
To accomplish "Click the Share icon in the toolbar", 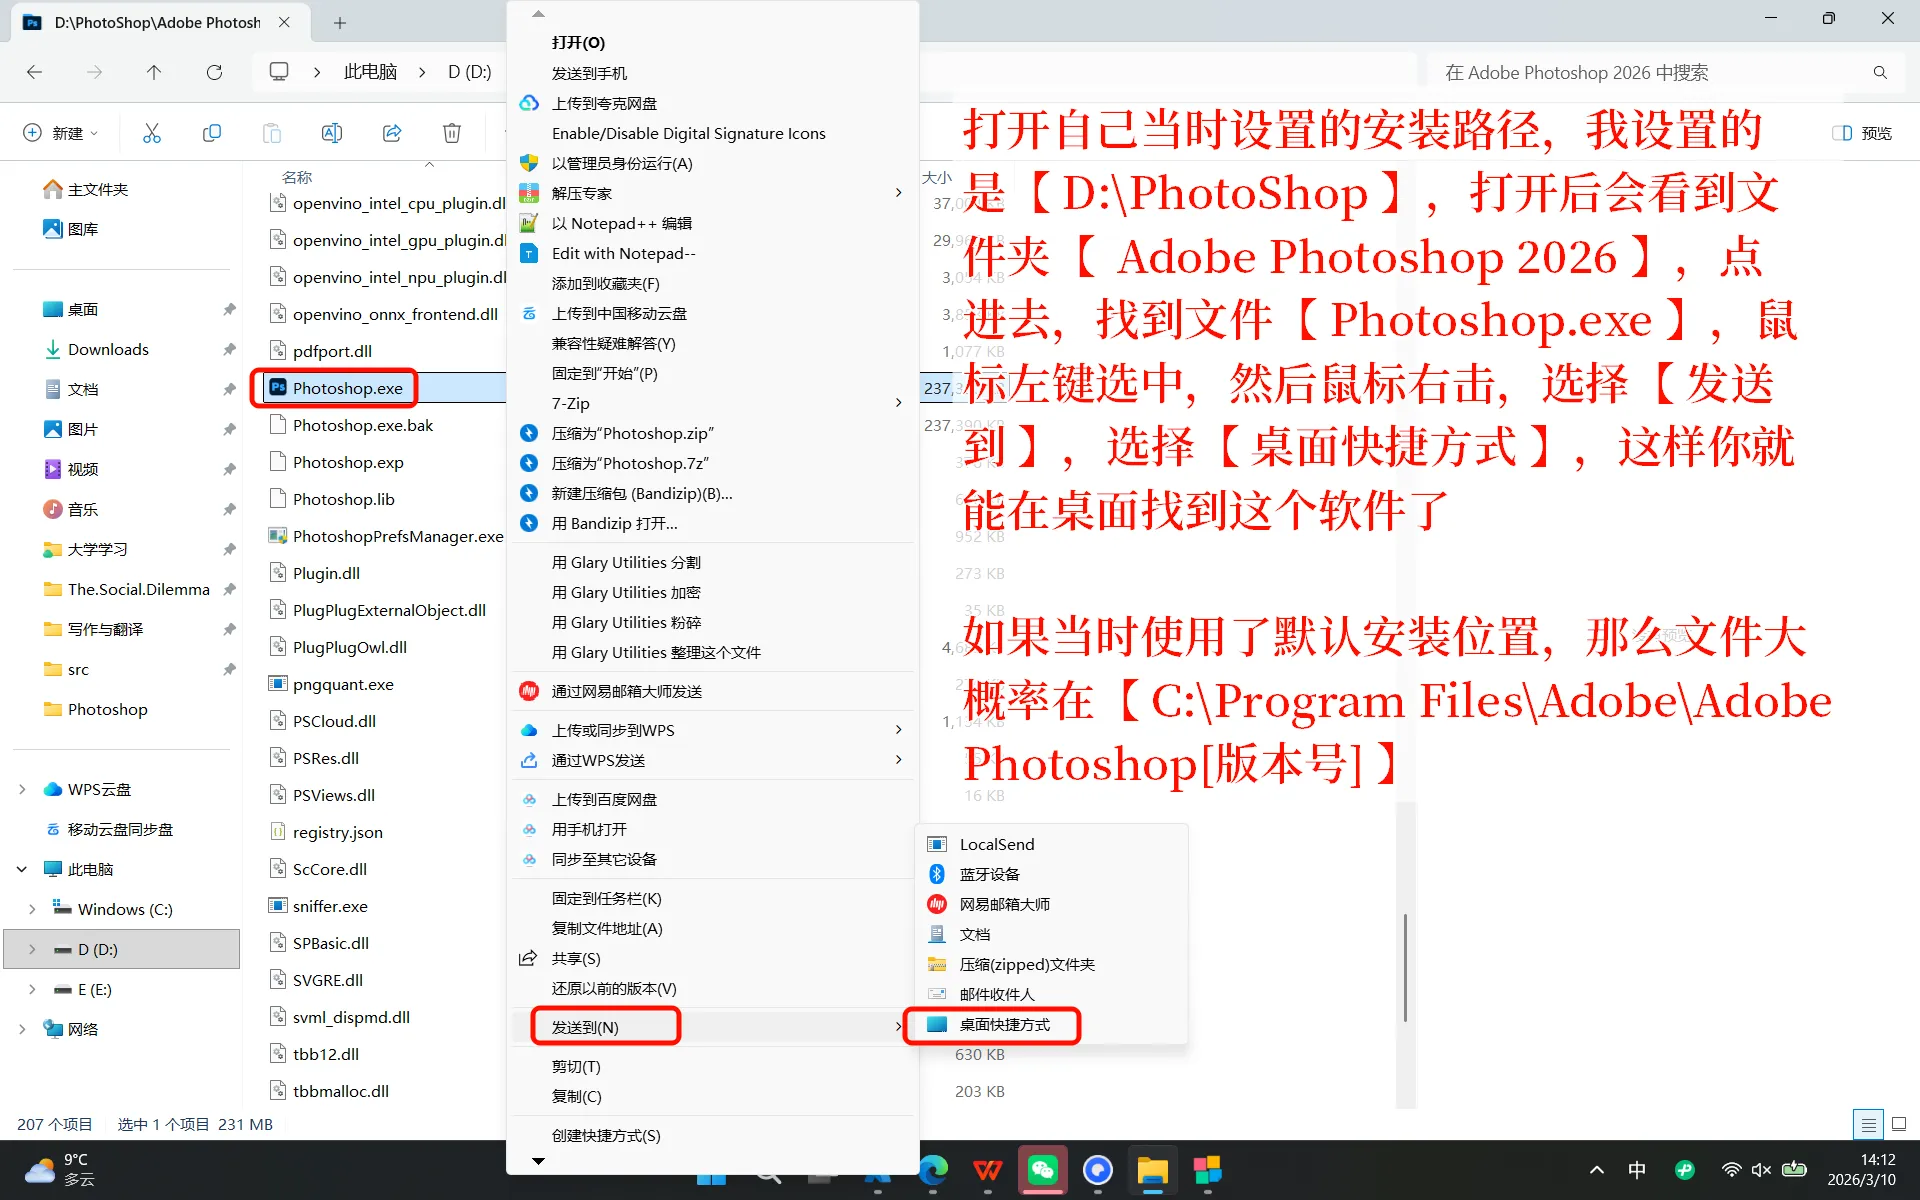I will (391, 132).
